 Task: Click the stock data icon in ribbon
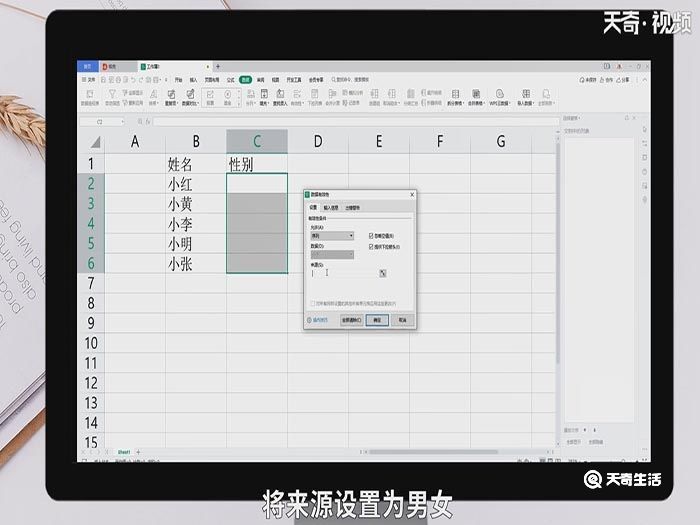[x=210, y=94]
